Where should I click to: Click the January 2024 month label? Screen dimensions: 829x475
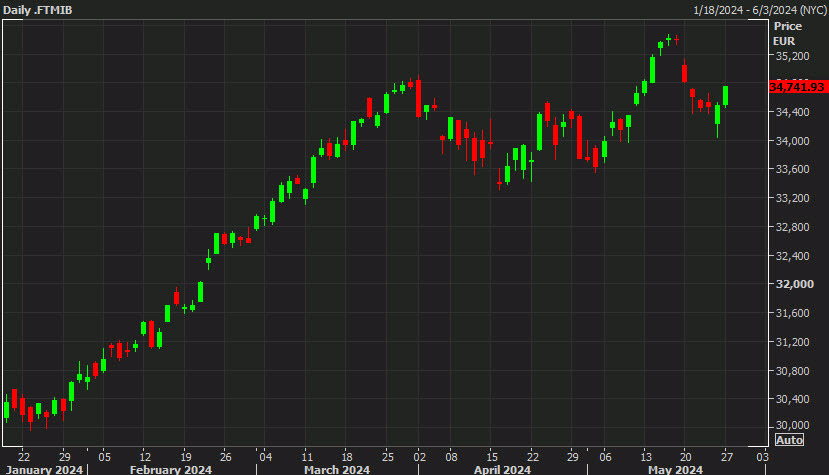43,468
